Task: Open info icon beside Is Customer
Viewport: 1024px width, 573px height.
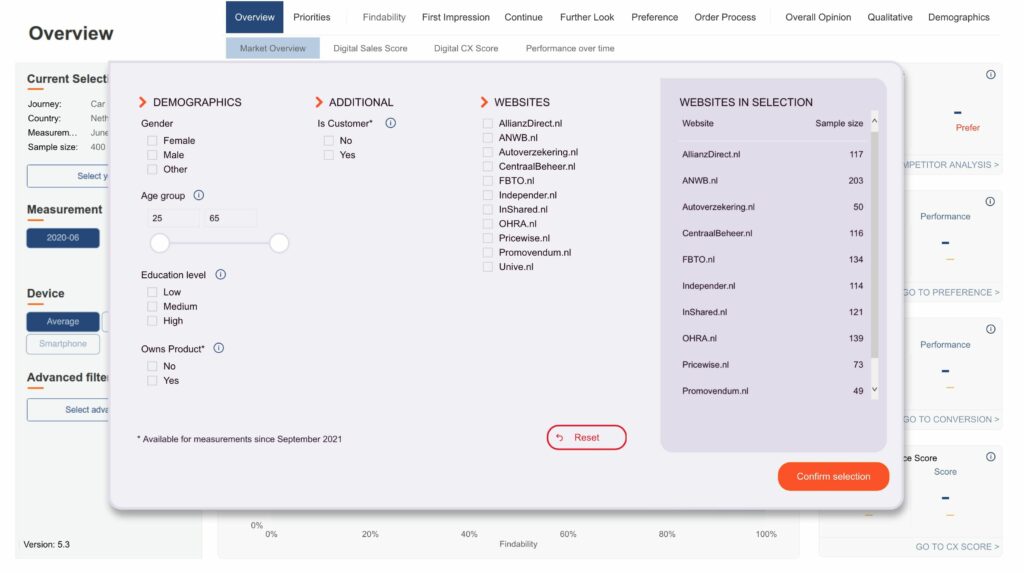Action: tap(391, 123)
